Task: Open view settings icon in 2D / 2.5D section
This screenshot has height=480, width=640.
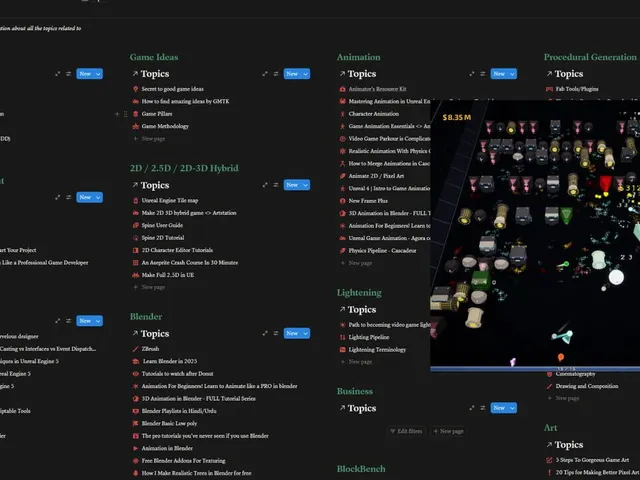Action: (276, 185)
